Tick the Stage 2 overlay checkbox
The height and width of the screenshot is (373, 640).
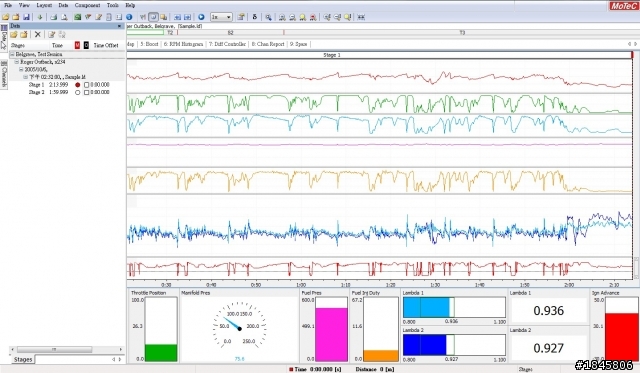pos(86,93)
